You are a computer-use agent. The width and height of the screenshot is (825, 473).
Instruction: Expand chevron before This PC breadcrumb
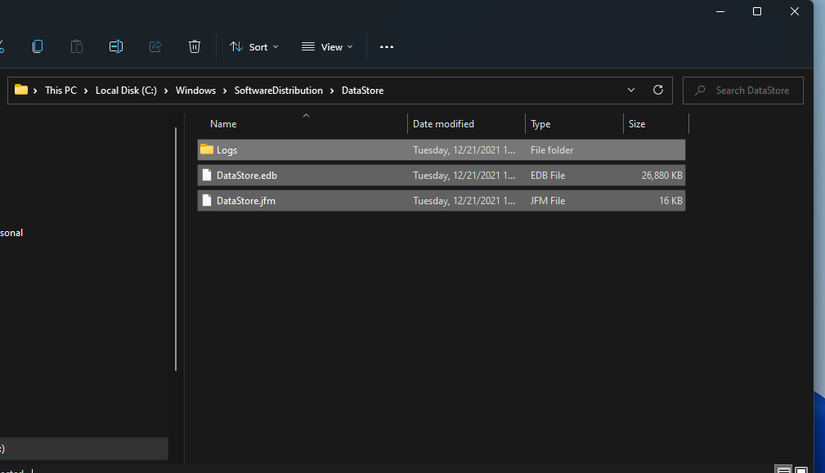[35, 91]
